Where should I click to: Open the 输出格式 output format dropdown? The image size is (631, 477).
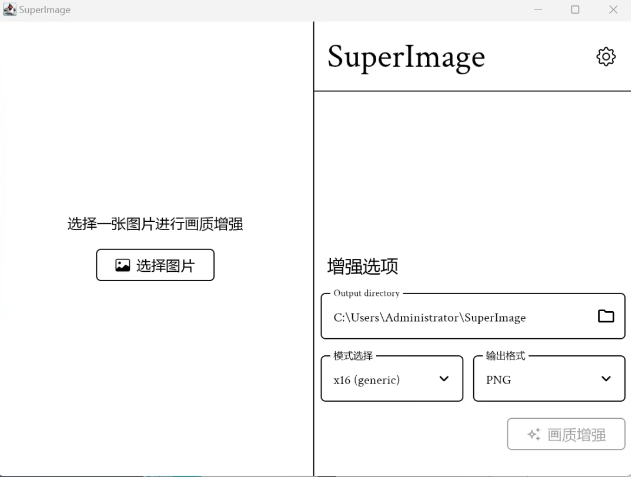(x=549, y=379)
